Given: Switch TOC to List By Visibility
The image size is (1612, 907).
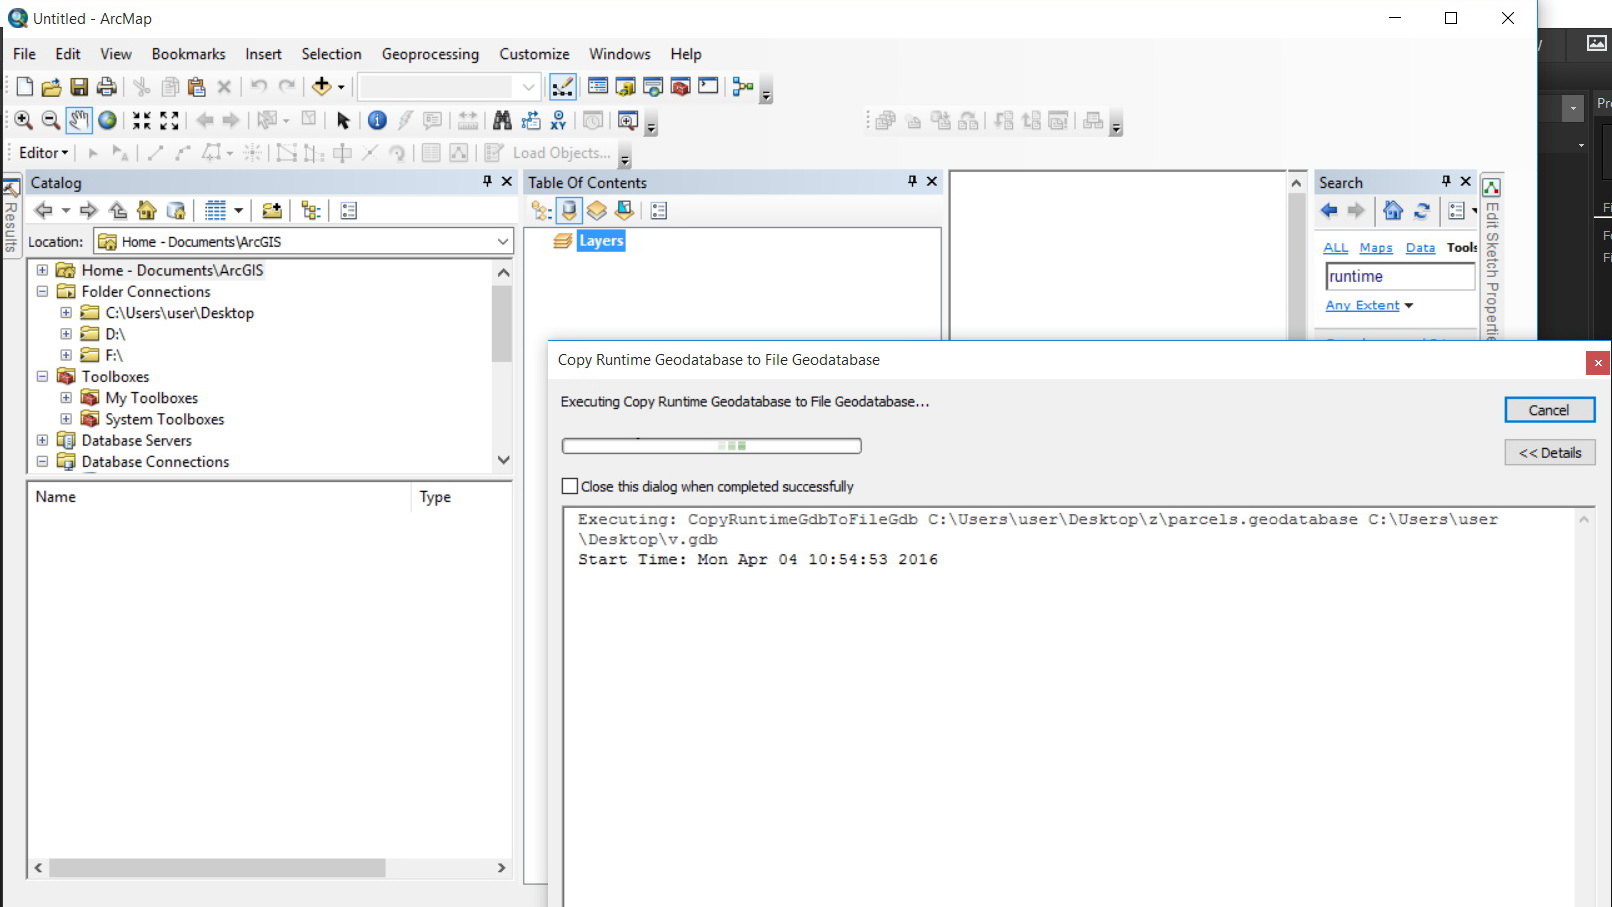Looking at the screenshot, I should (x=597, y=211).
